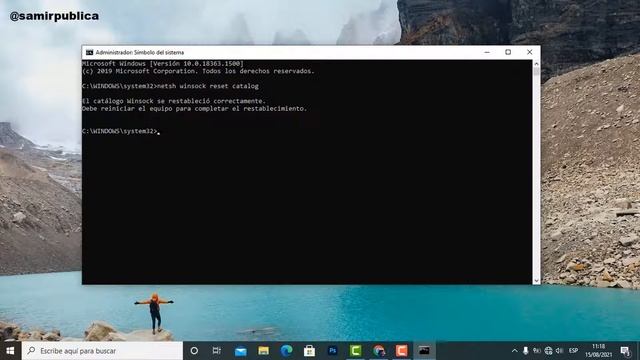Click the microphone icon in system tray
640x360 pixels.
coord(526,351)
